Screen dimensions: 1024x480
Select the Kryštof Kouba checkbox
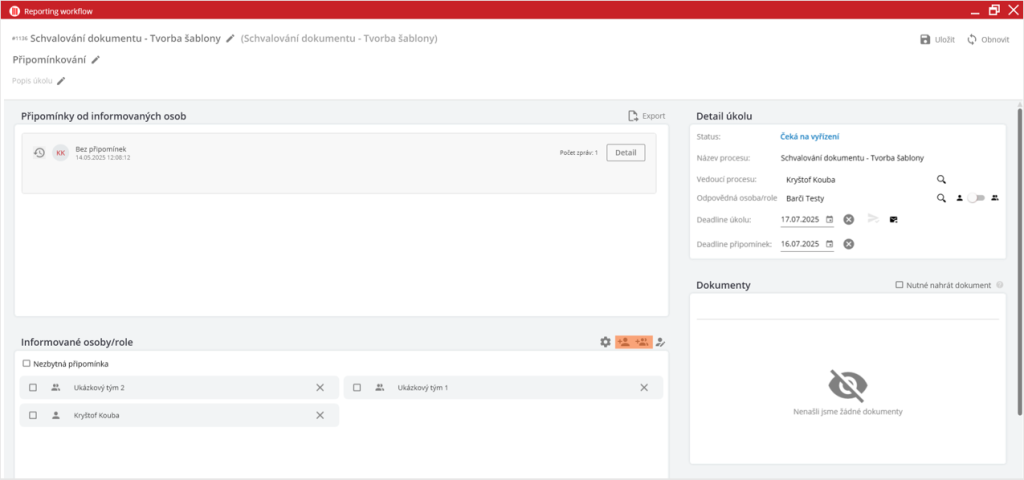coord(33,415)
